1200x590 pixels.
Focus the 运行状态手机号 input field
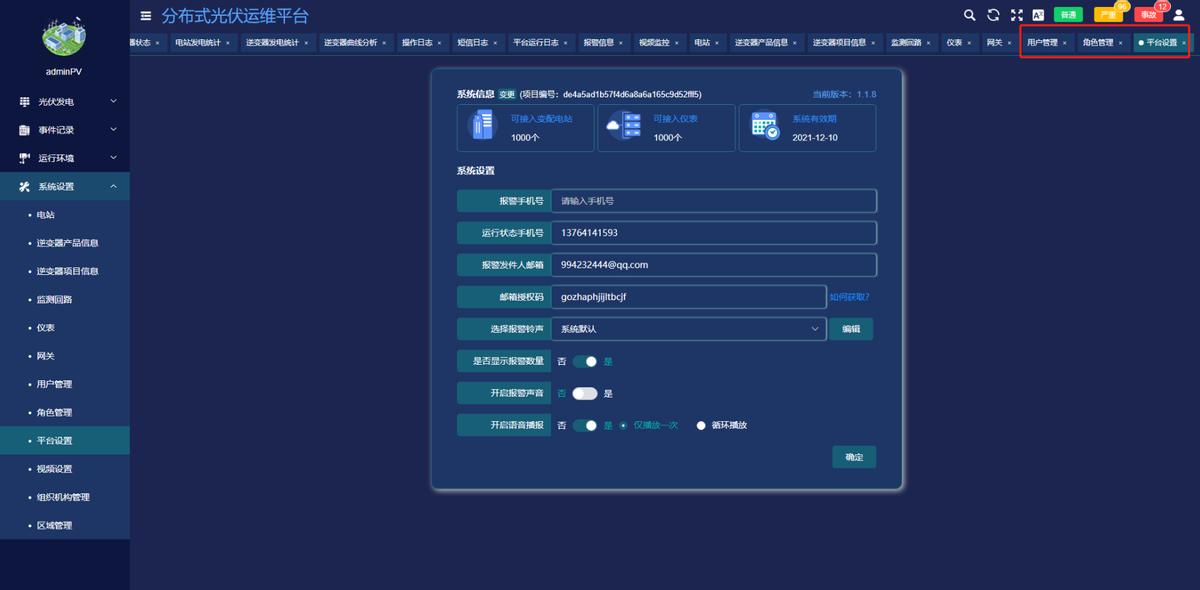point(714,233)
